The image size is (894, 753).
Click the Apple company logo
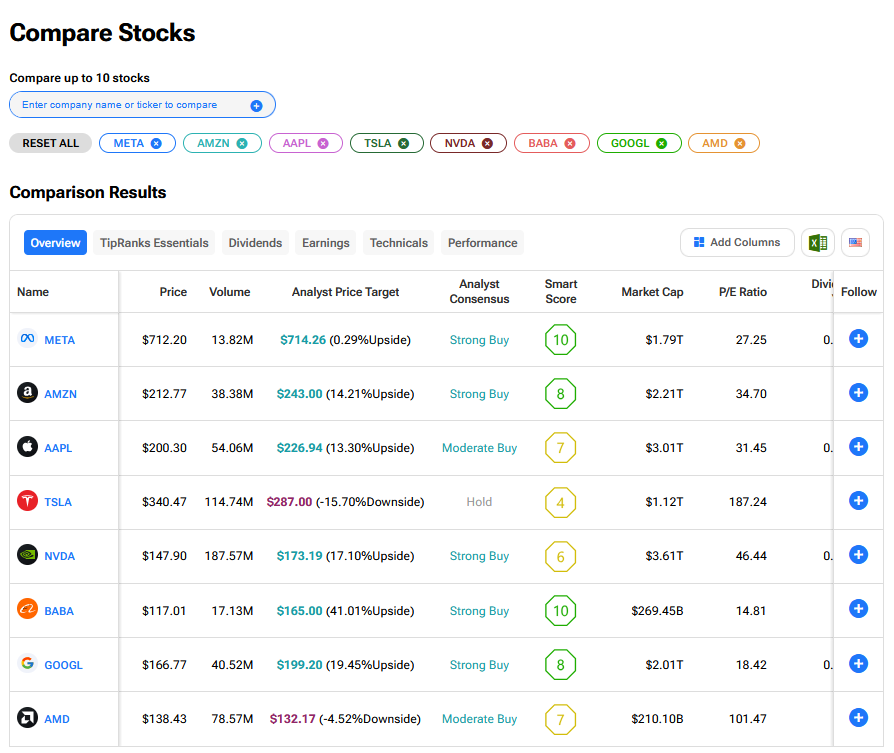tap(27, 447)
